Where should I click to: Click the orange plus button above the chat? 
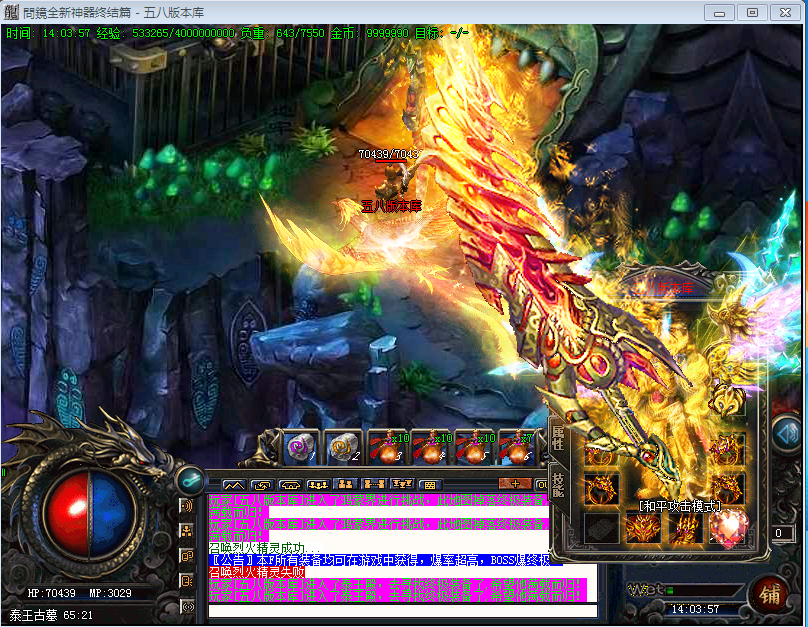515,484
